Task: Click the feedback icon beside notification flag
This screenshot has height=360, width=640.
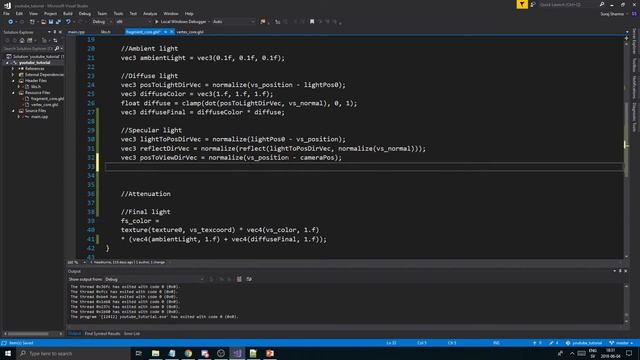Action: click(x=533, y=4)
